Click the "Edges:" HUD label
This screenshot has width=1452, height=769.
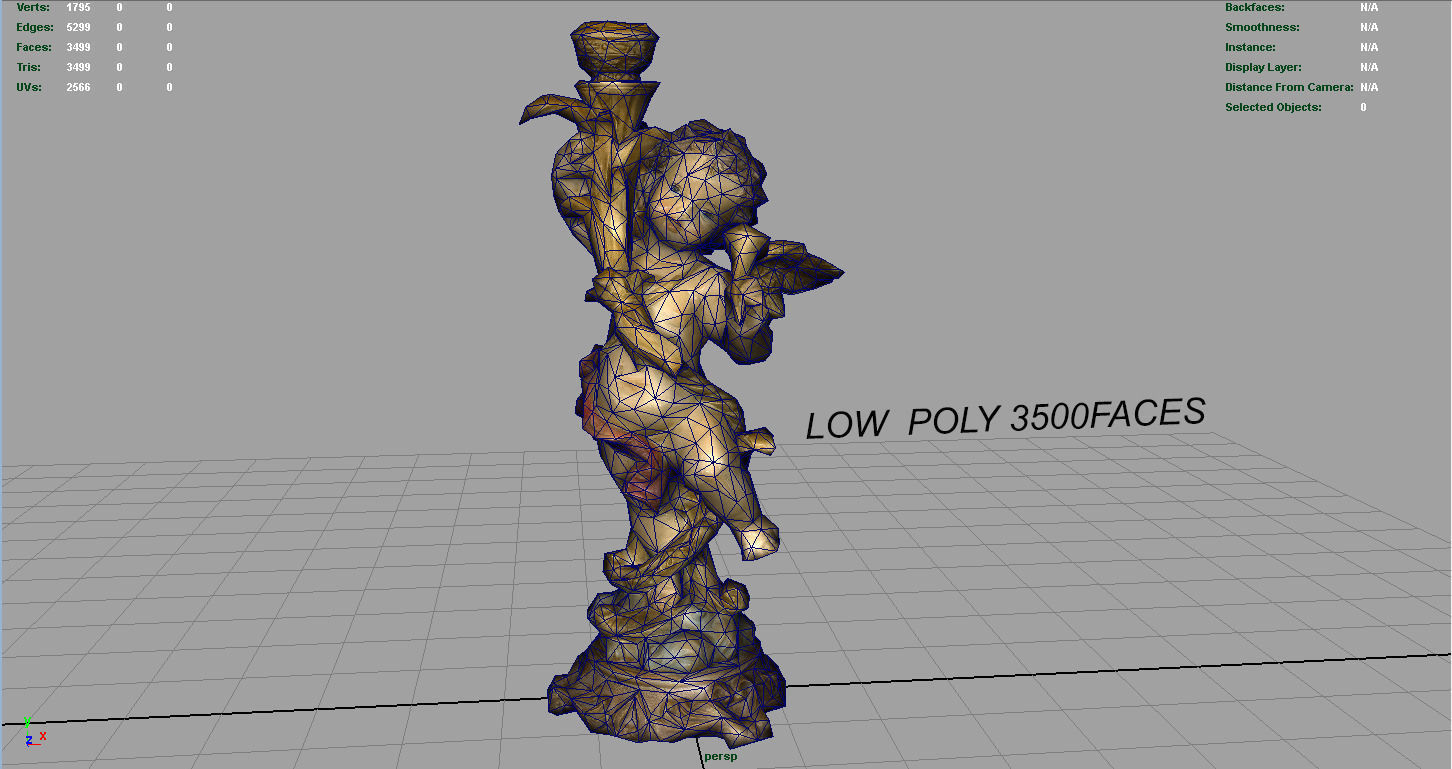coord(34,27)
